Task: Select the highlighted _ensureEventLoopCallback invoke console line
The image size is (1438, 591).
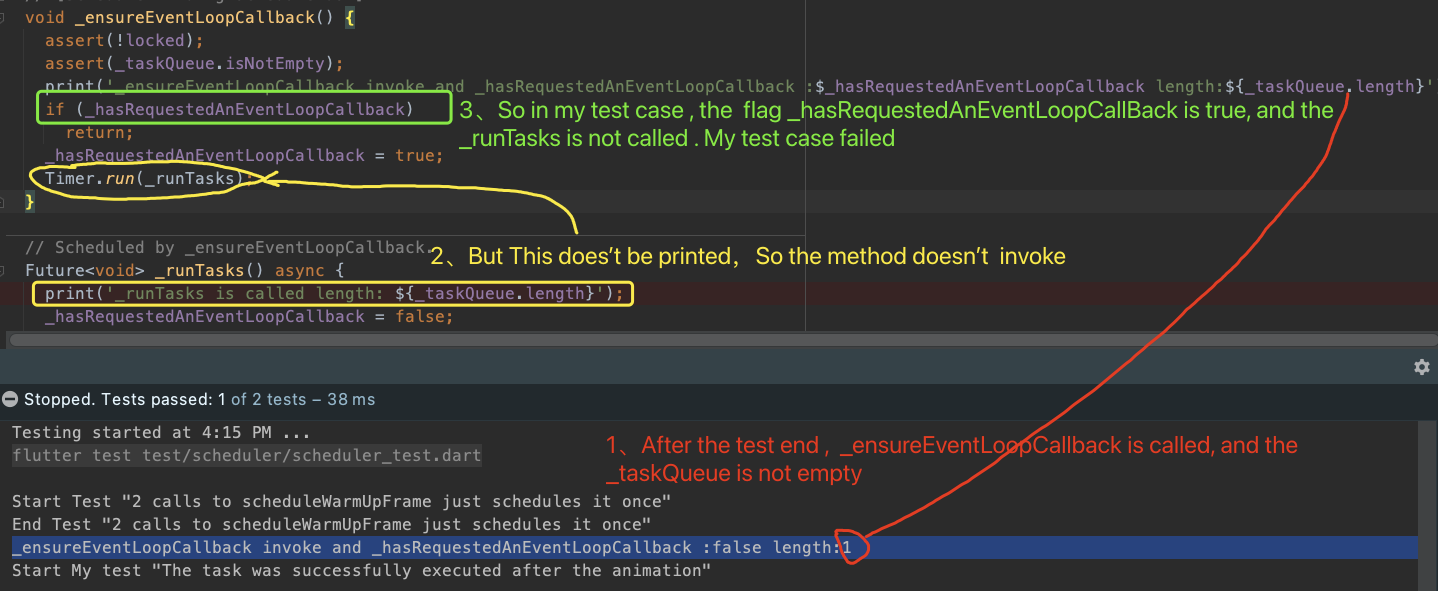Action: point(714,547)
